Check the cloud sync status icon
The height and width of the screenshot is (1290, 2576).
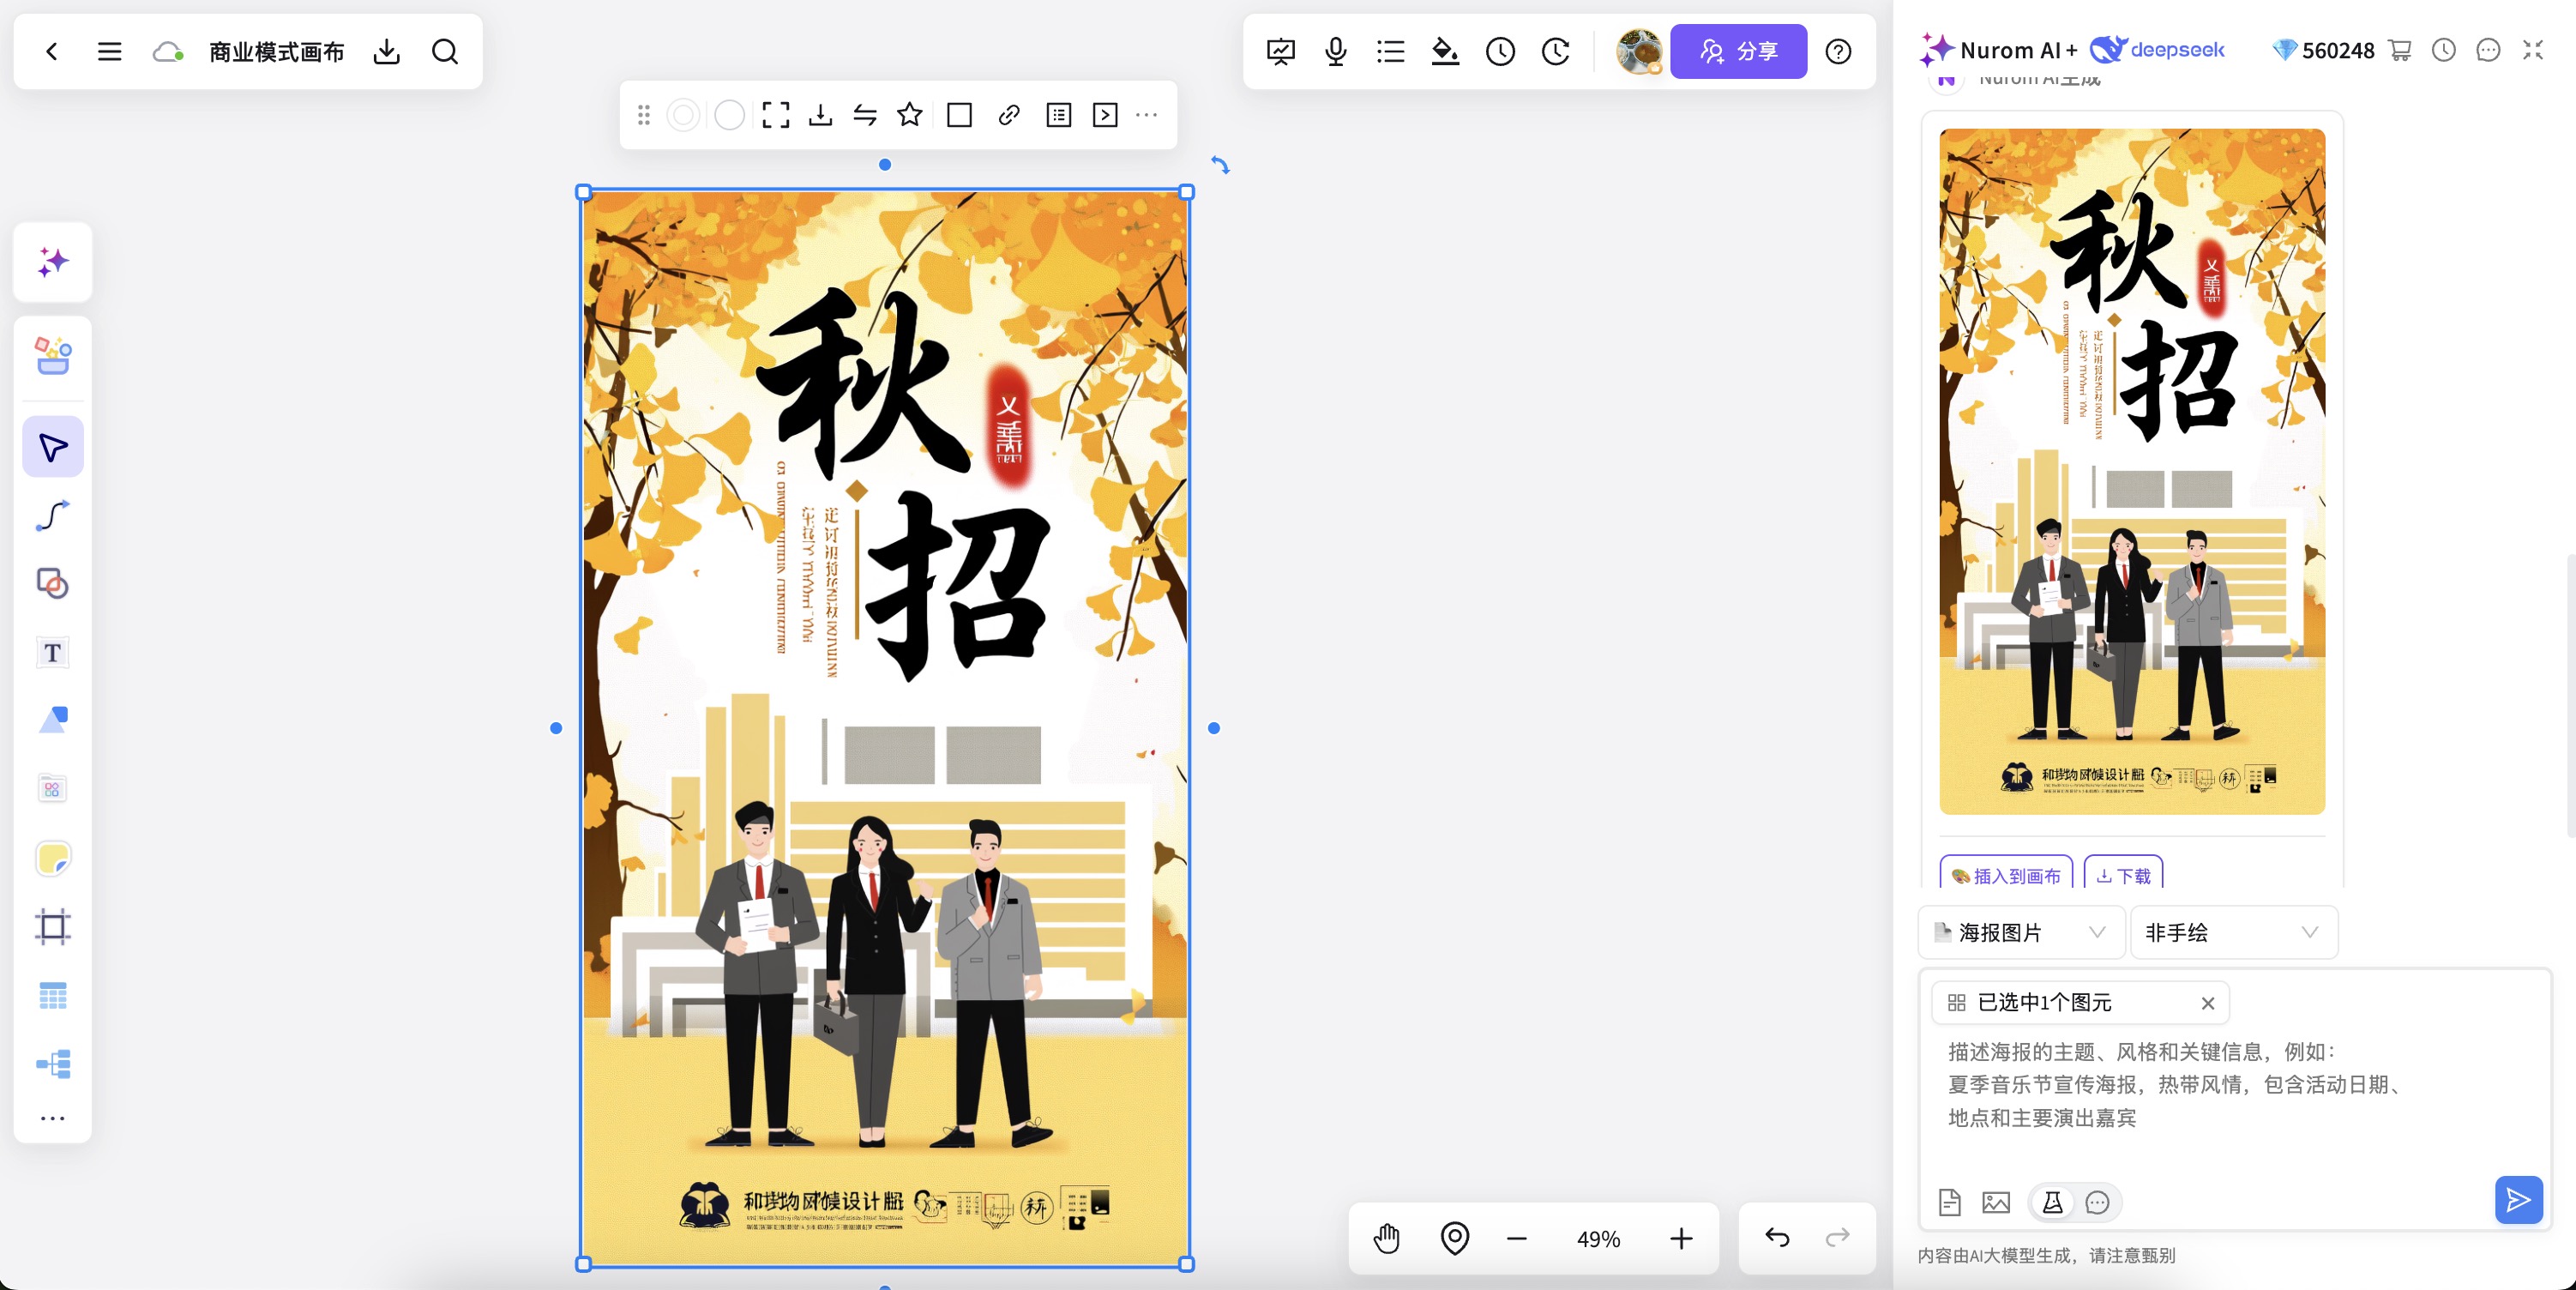(168, 51)
